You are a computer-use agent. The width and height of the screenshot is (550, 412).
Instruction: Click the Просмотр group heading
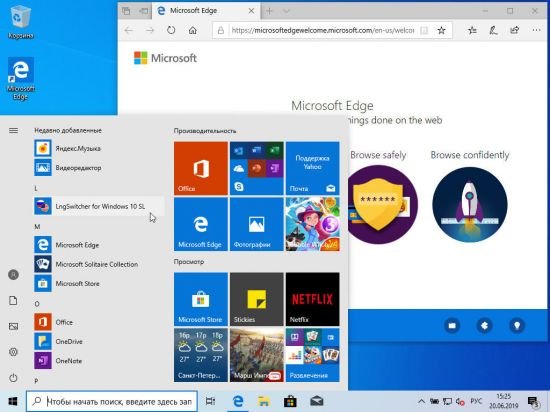[189, 262]
